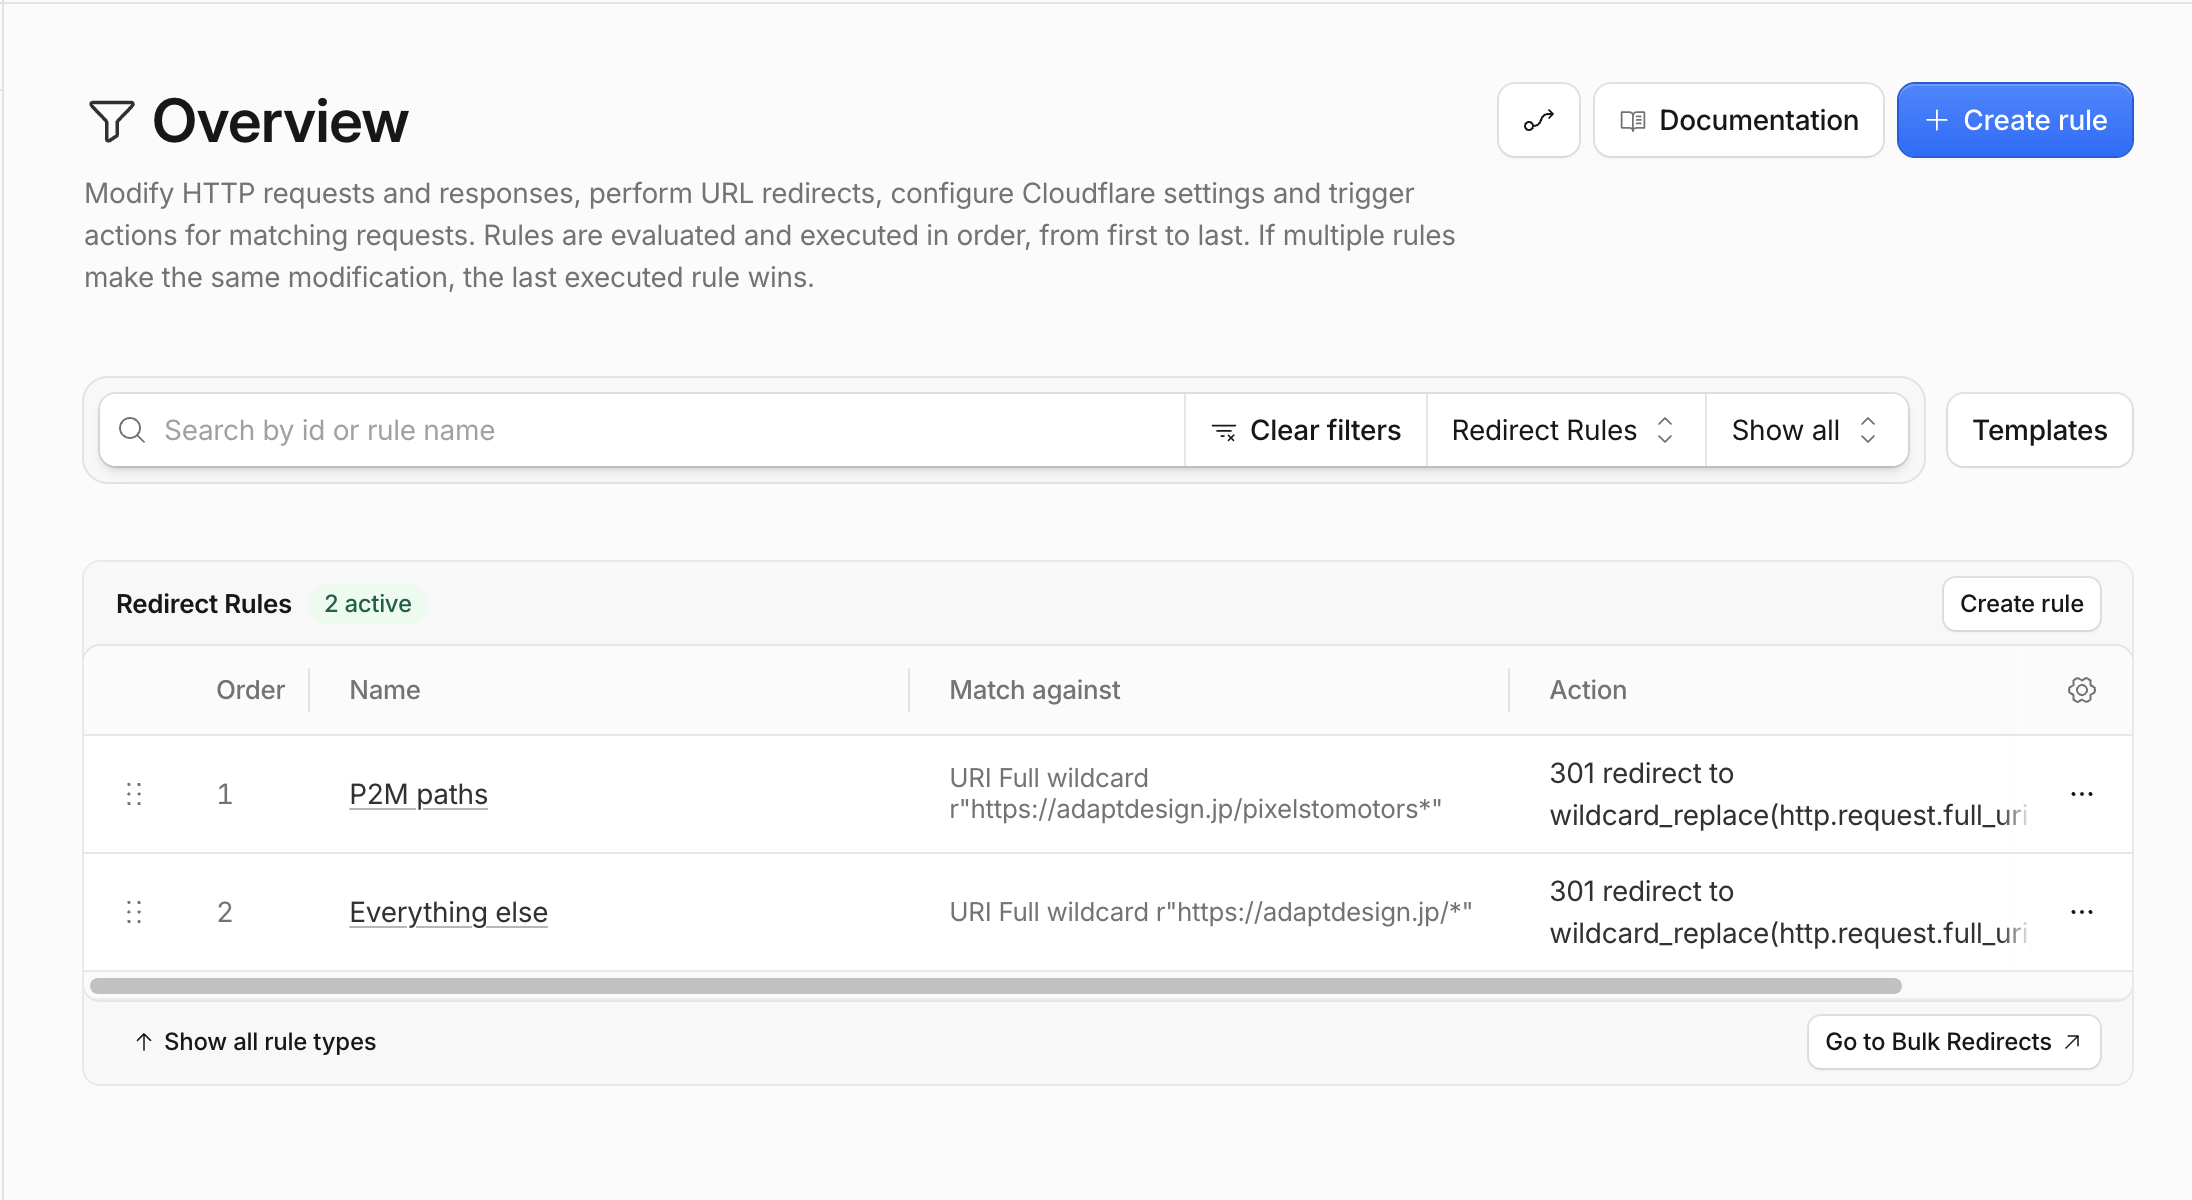Click the 301 redirect action for P2M paths

pos(1788,794)
